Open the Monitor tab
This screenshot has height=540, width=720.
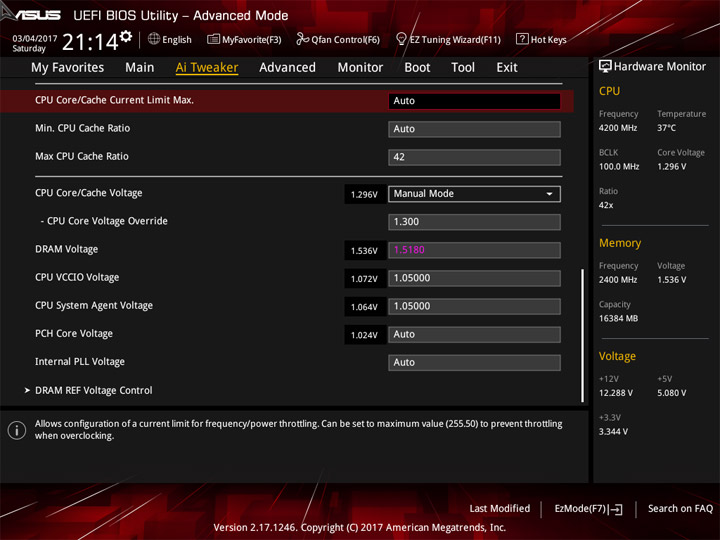pos(360,68)
